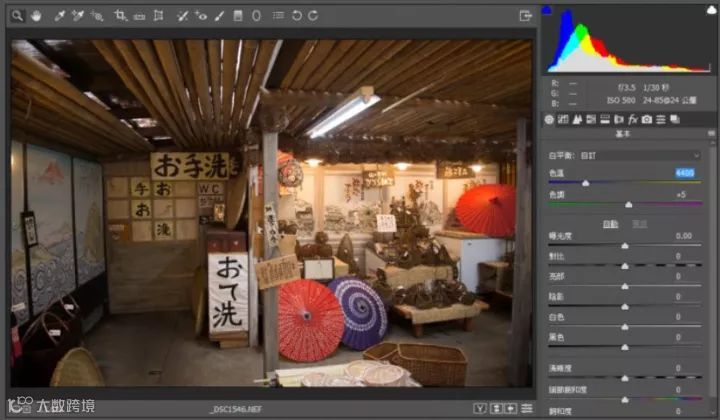Open the Split Toning panel tab
Image resolution: width=720 pixels, height=420 pixels.
(x=605, y=119)
